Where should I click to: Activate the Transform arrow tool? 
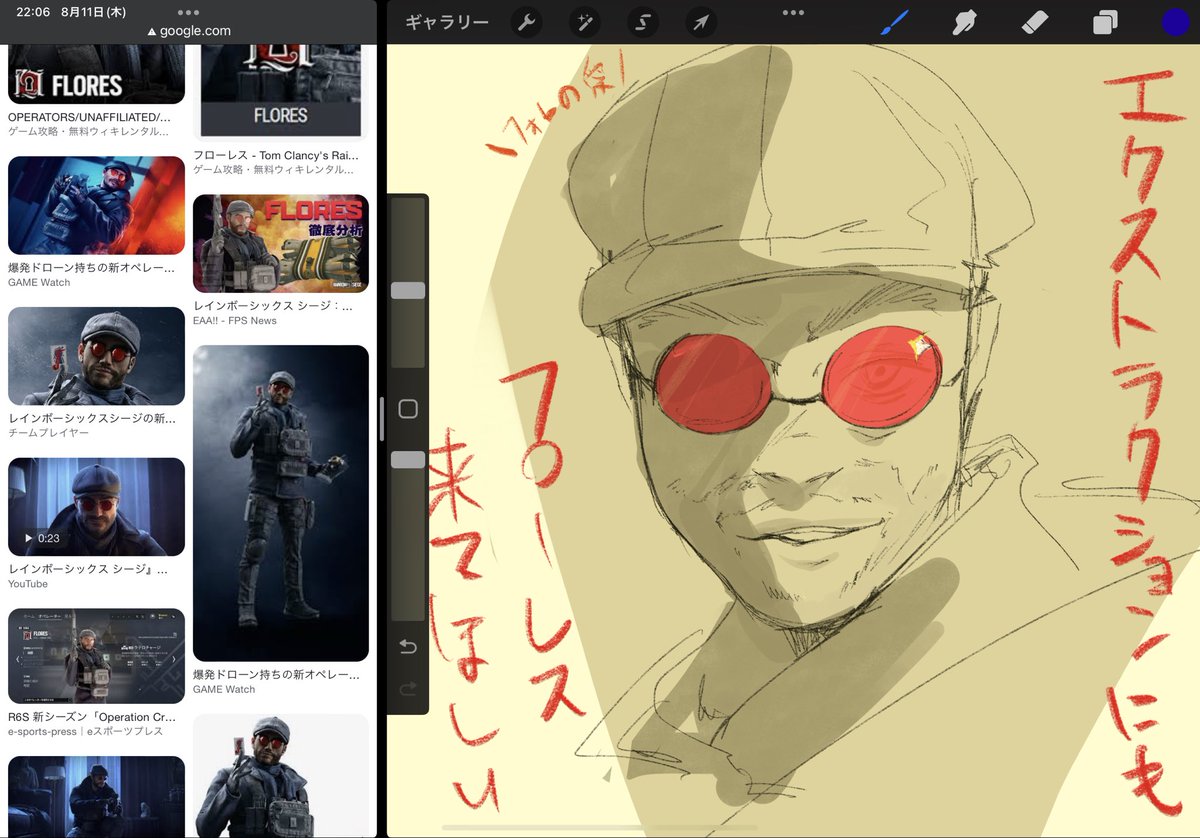point(701,22)
